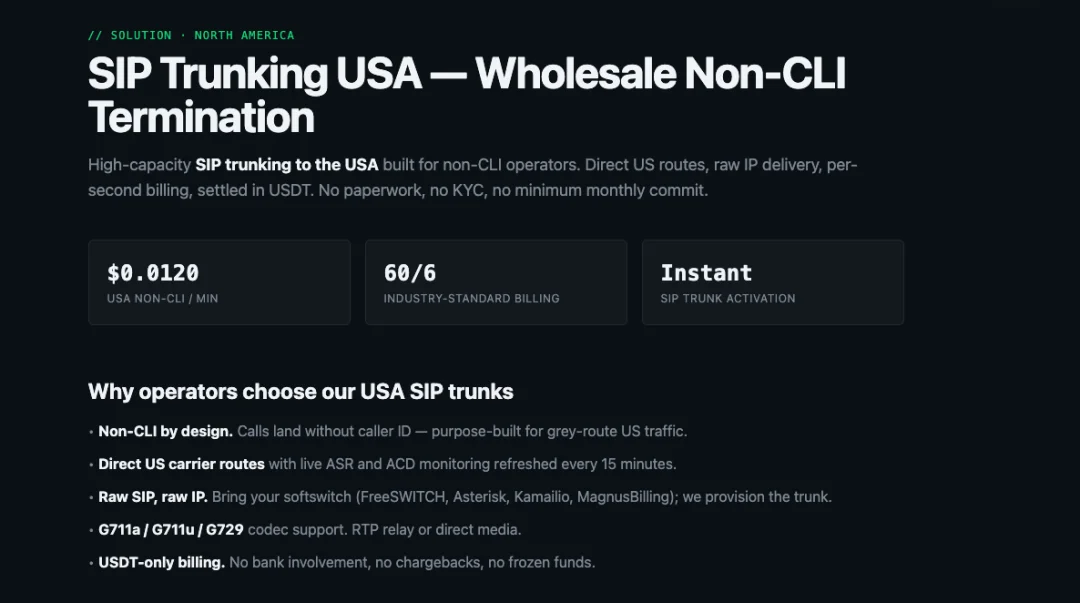Click the Instant activation value
Image resolution: width=1080 pixels, height=603 pixels.
706,273
